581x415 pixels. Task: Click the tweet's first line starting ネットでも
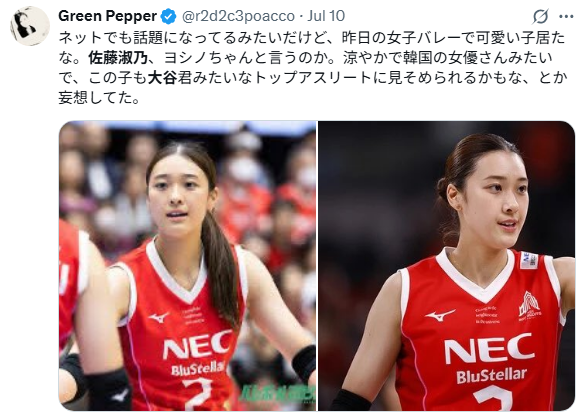pos(312,38)
